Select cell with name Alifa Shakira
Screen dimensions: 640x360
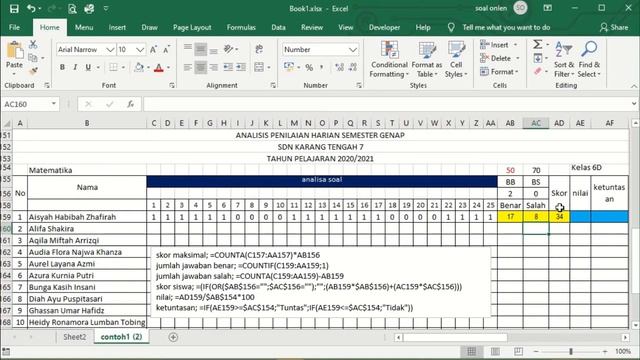coord(87,229)
